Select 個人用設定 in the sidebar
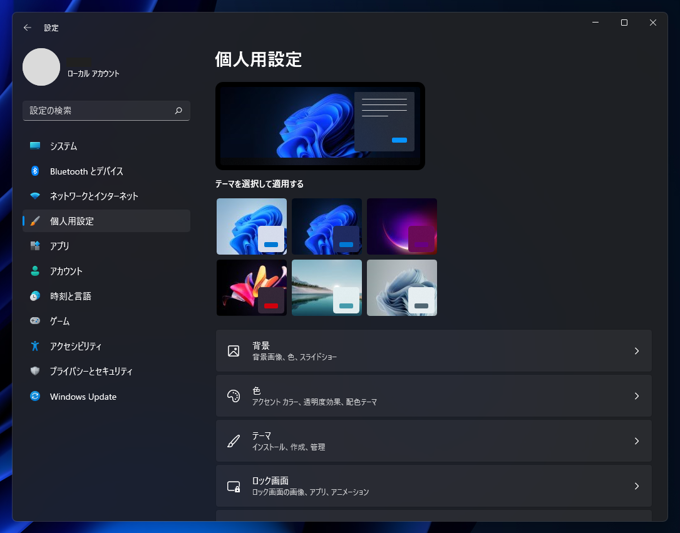680x533 pixels. click(x=106, y=221)
